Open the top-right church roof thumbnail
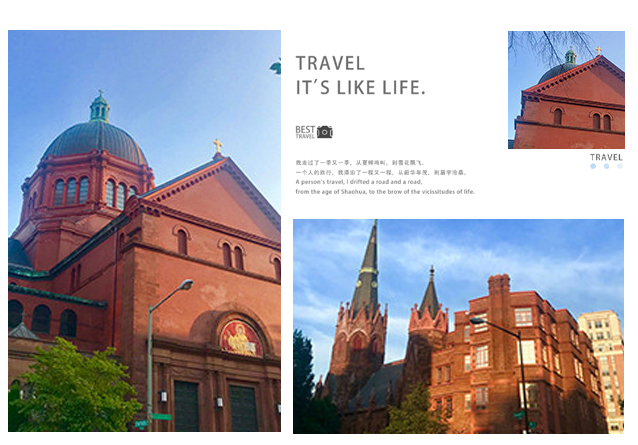Viewport: 638px width, 445px height. tap(566, 90)
